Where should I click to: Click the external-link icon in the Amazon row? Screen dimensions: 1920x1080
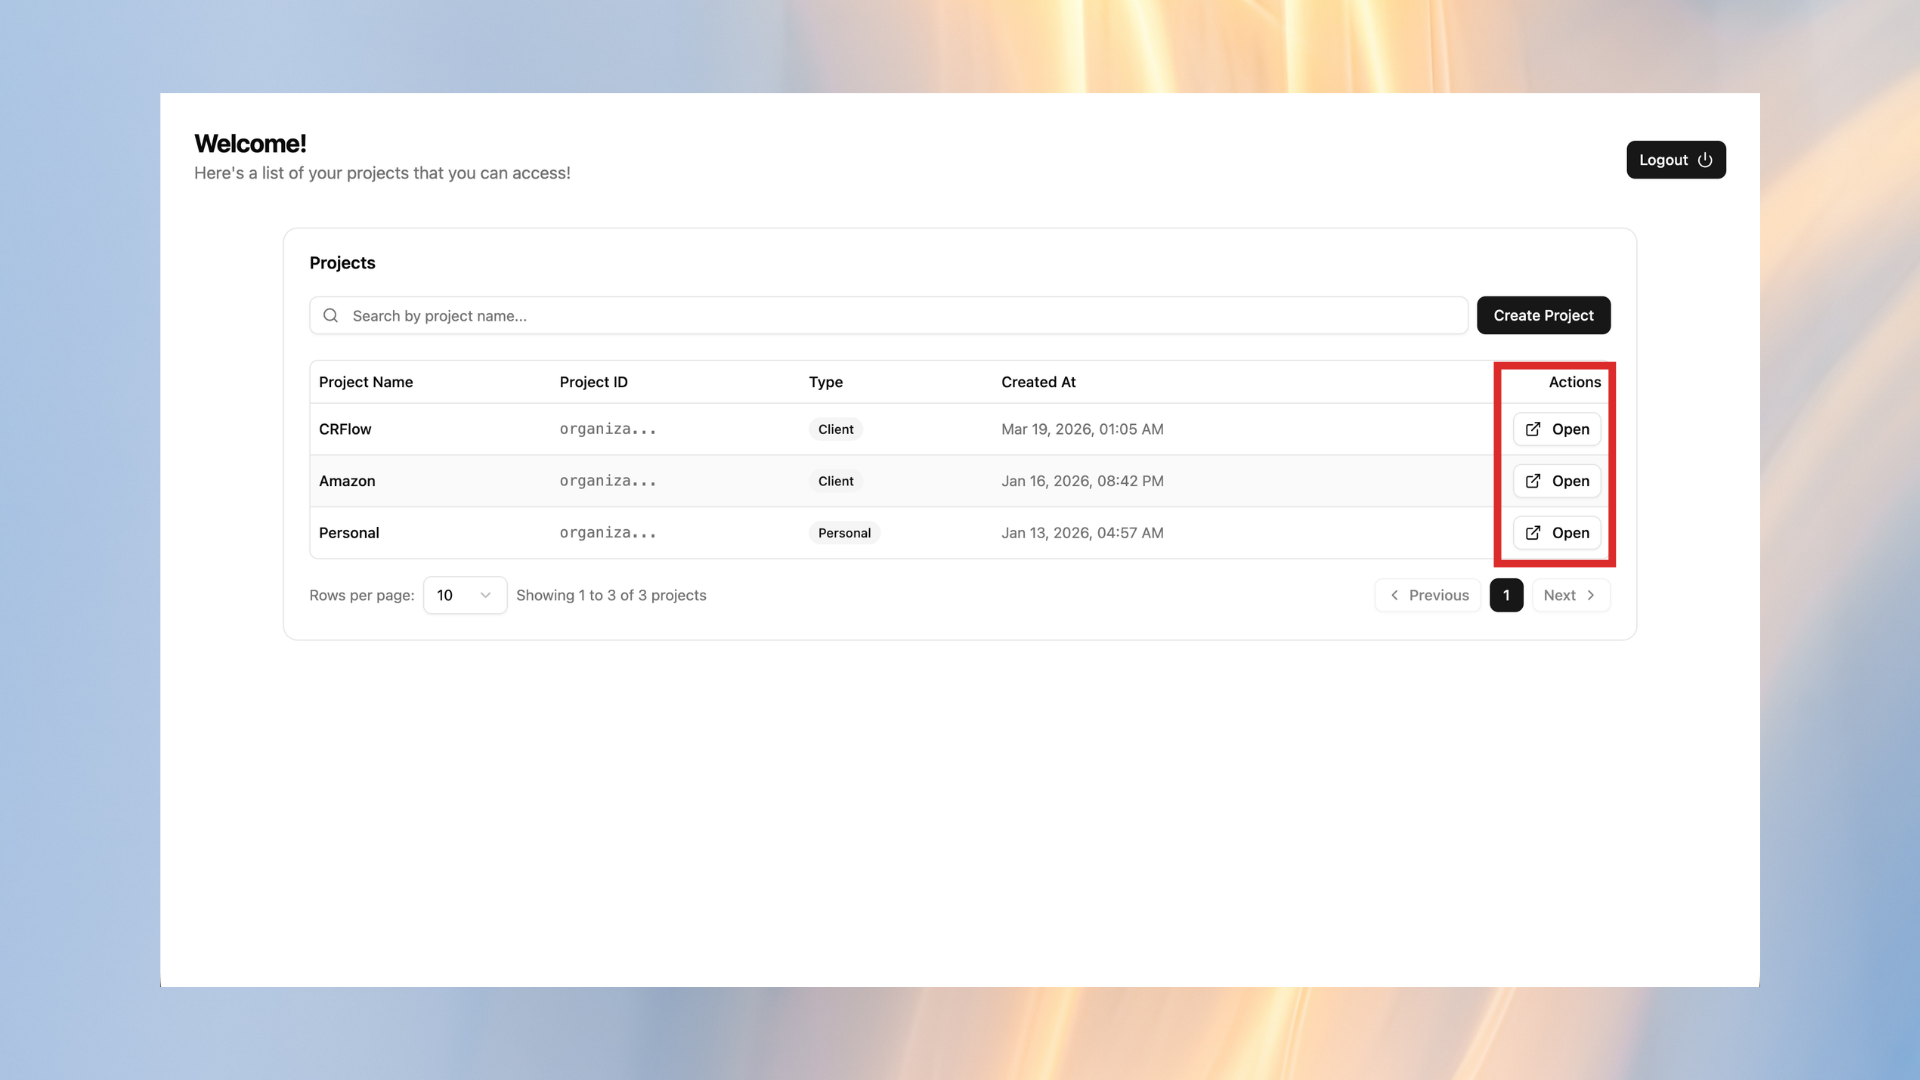point(1533,481)
